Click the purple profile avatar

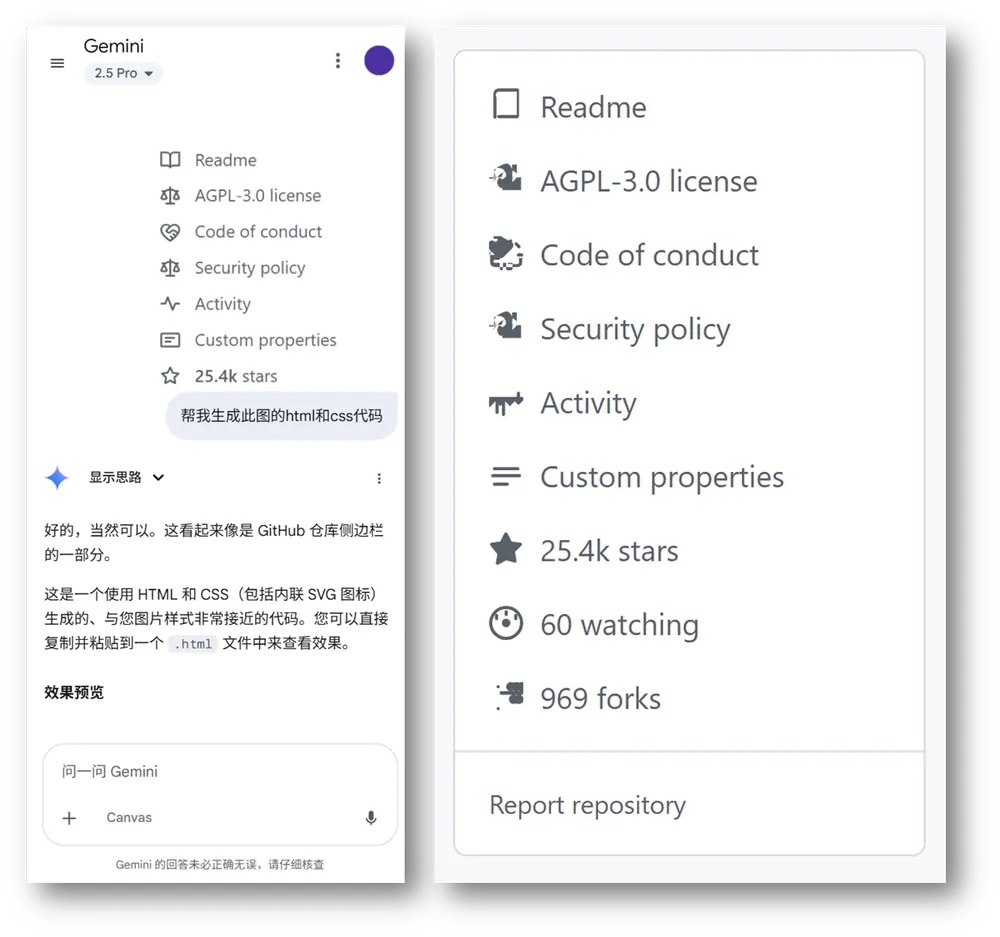coord(379,61)
